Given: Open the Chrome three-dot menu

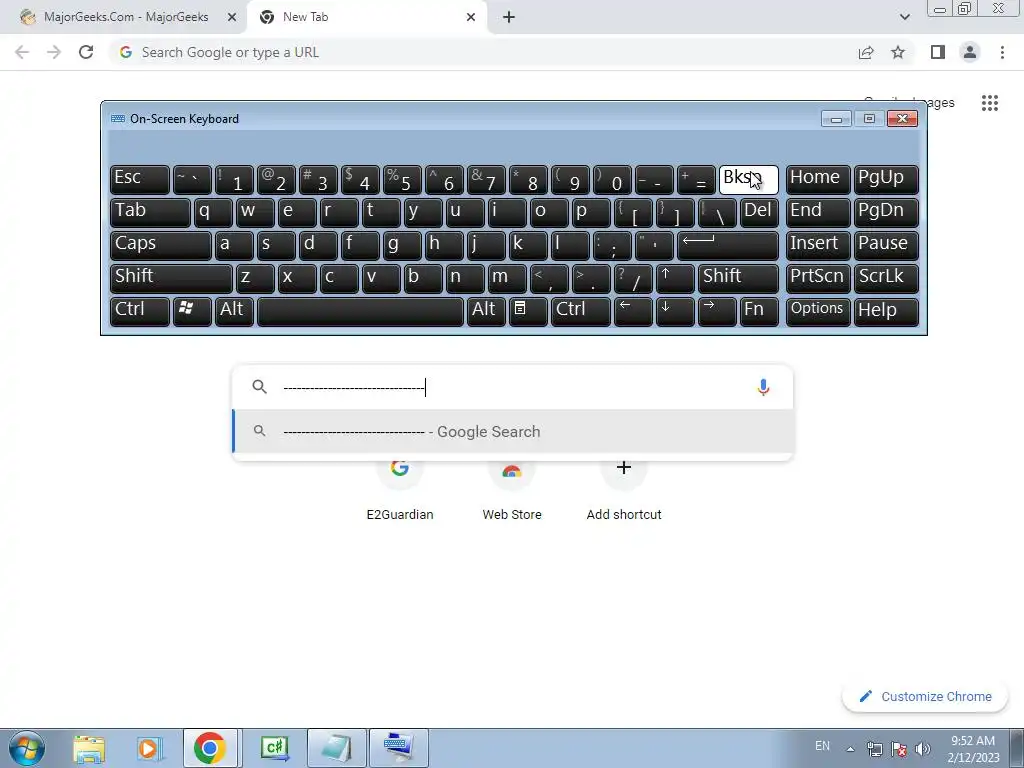Looking at the screenshot, I should pyautogui.click(x=1002, y=52).
